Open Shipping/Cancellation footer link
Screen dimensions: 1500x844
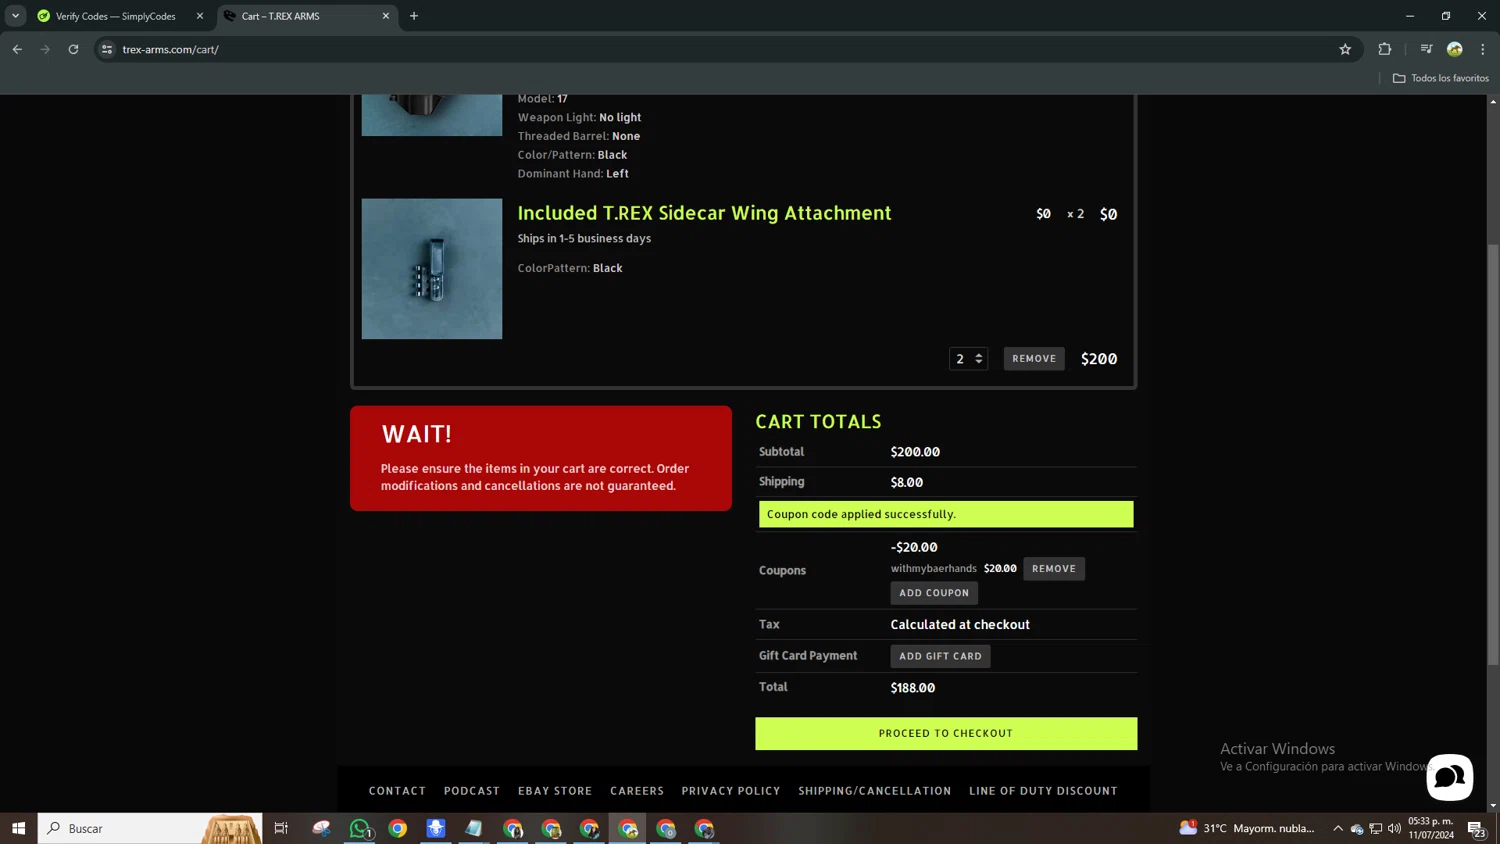pos(875,791)
